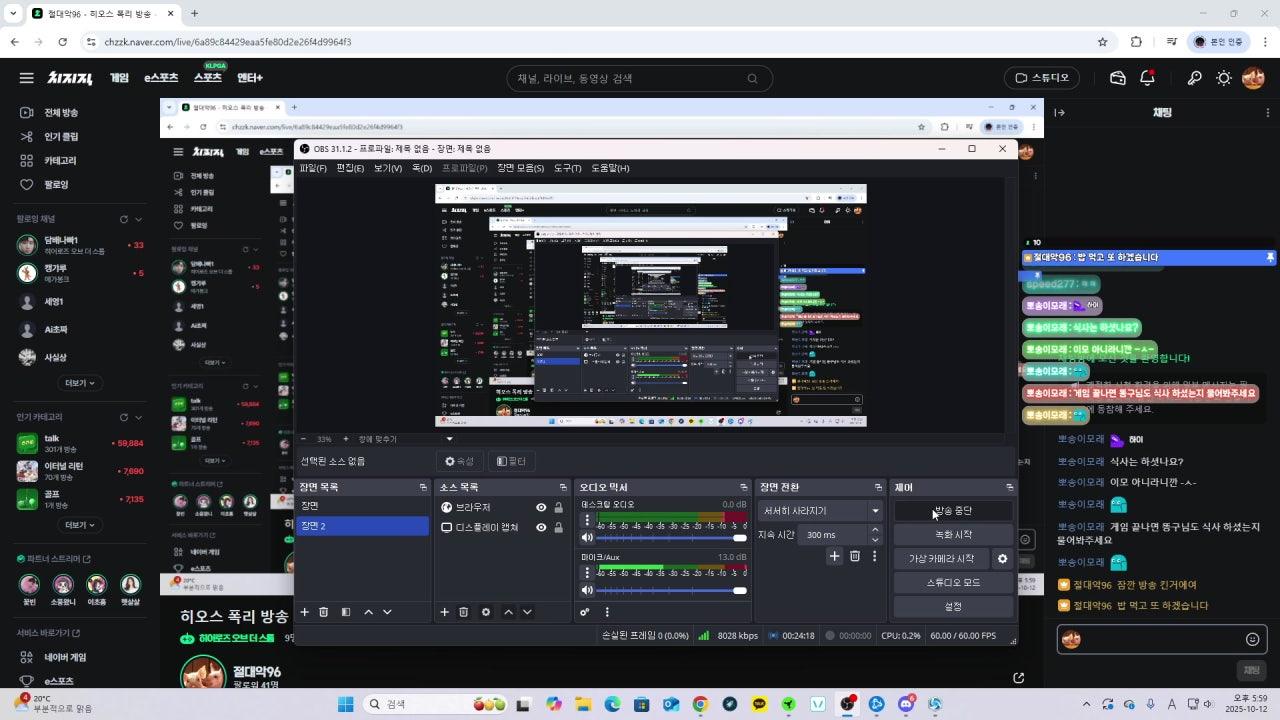Toggle visibility of 디스플레이 캡쳐 source
Viewport: 1280px width, 720px height.
pos(541,528)
